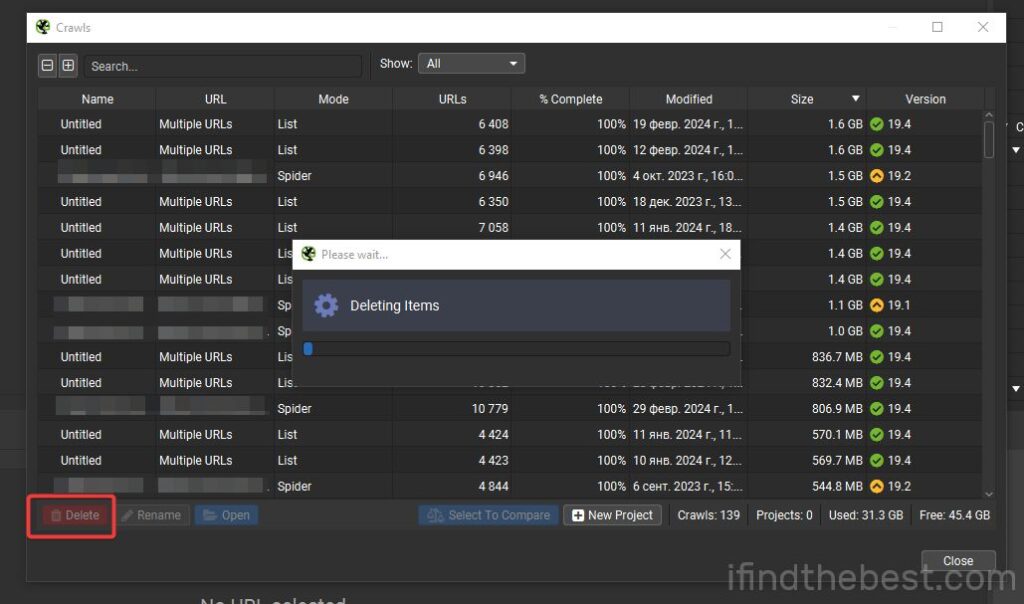
Task: Click the New Project button
Action: (x=612, y=515)
